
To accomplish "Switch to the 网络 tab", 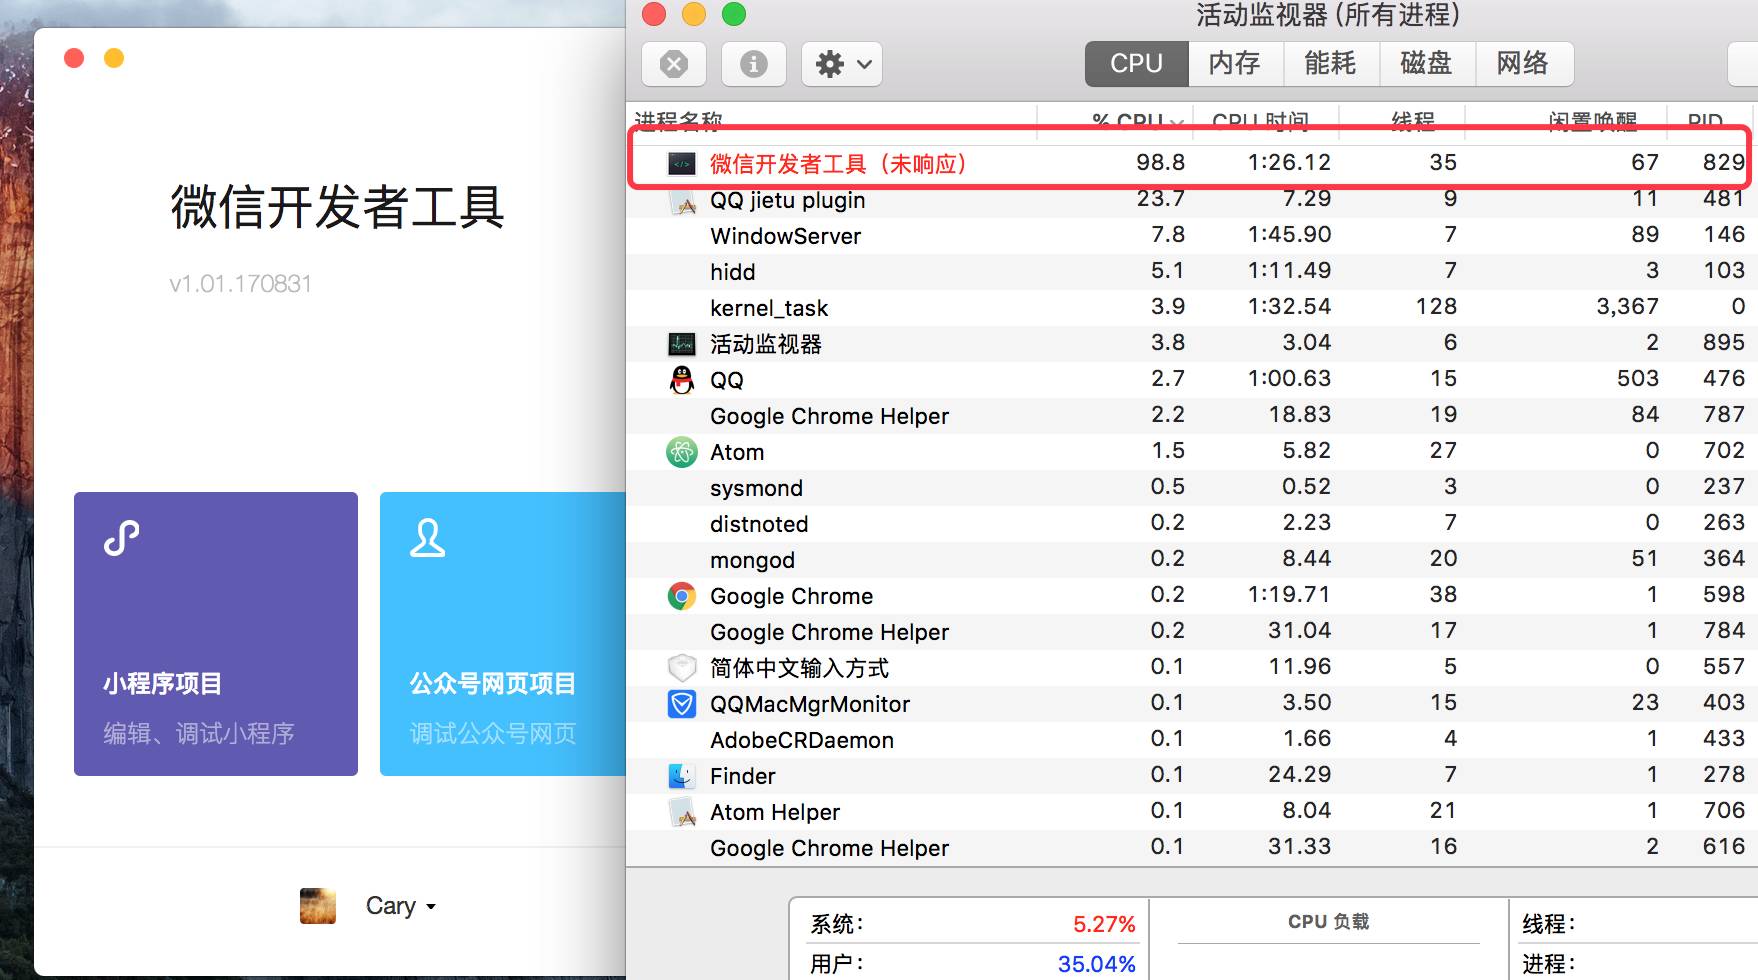I will [x=1522, y=64].
